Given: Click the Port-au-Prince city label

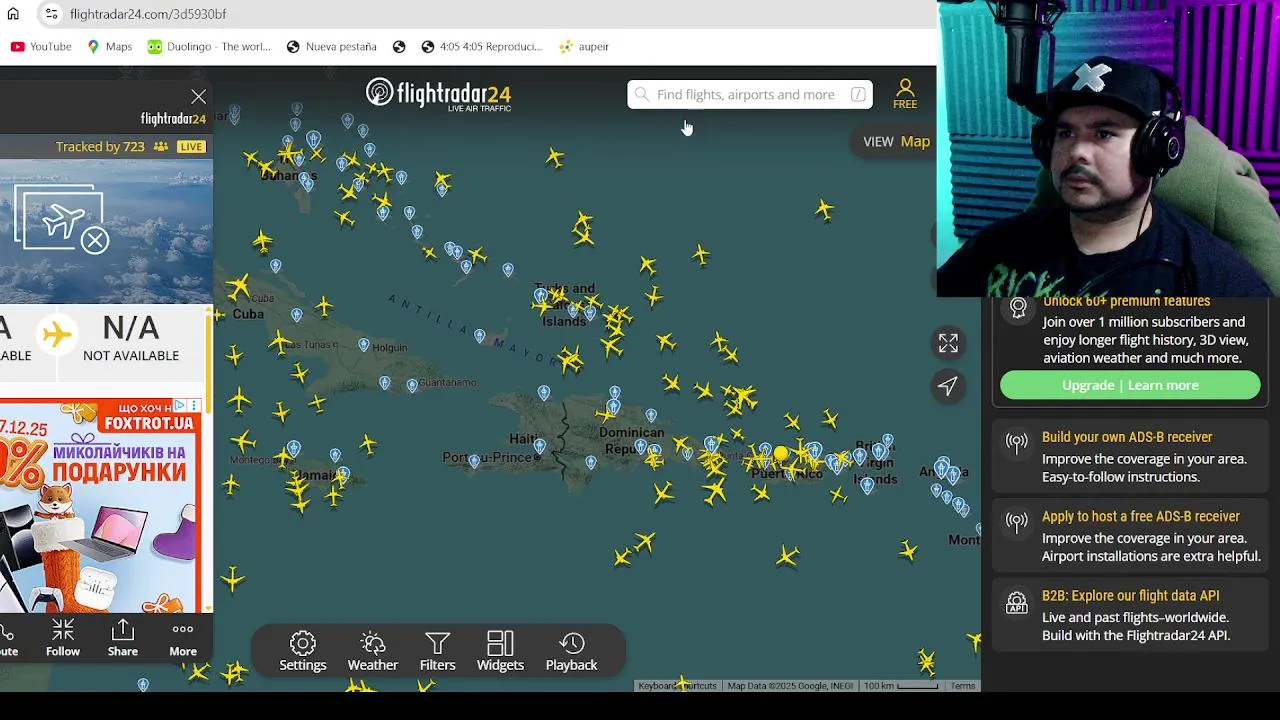Looking at the screenshot, I should tap(491, 458).
